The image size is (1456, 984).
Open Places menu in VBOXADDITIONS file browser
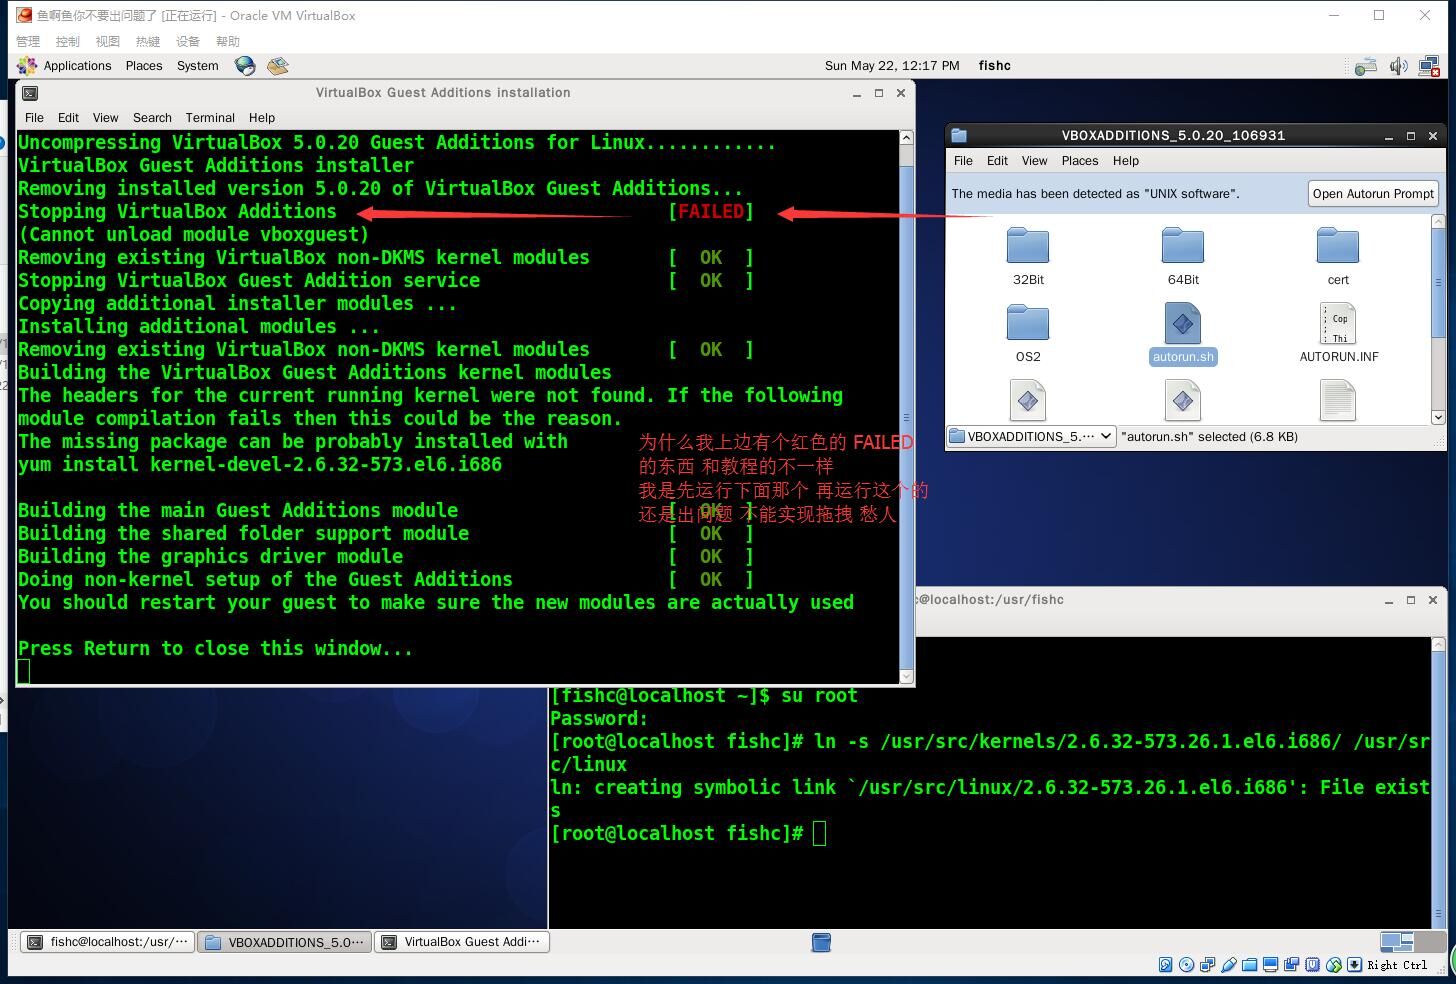pyautogui.click(x=1080, y=161)
